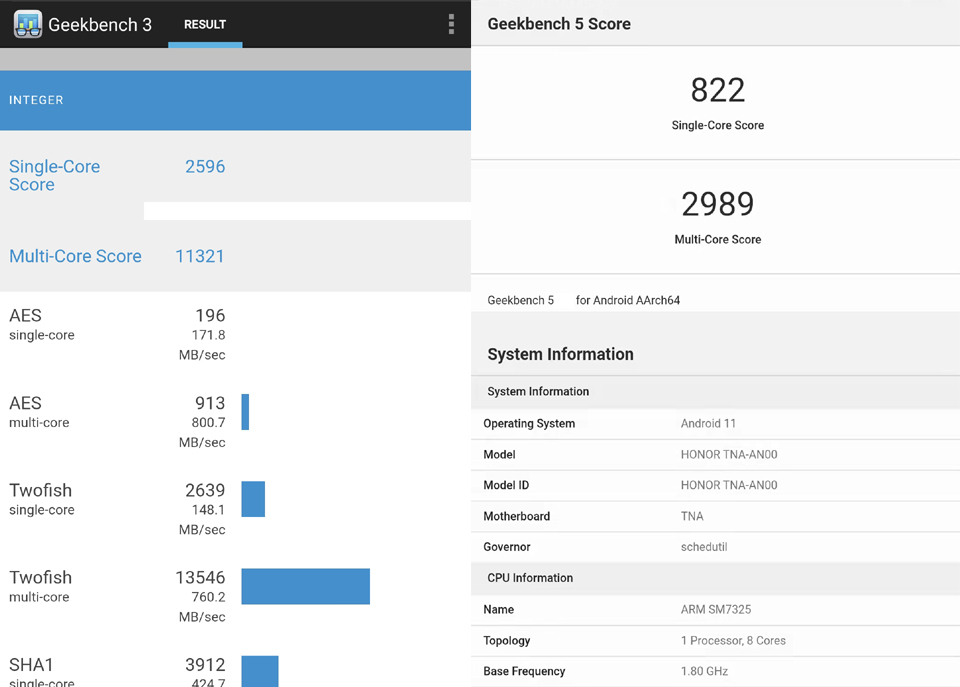960x687 pixels.
Task: Open the Geekbench 3 app icon
Action: click(28, 24)
